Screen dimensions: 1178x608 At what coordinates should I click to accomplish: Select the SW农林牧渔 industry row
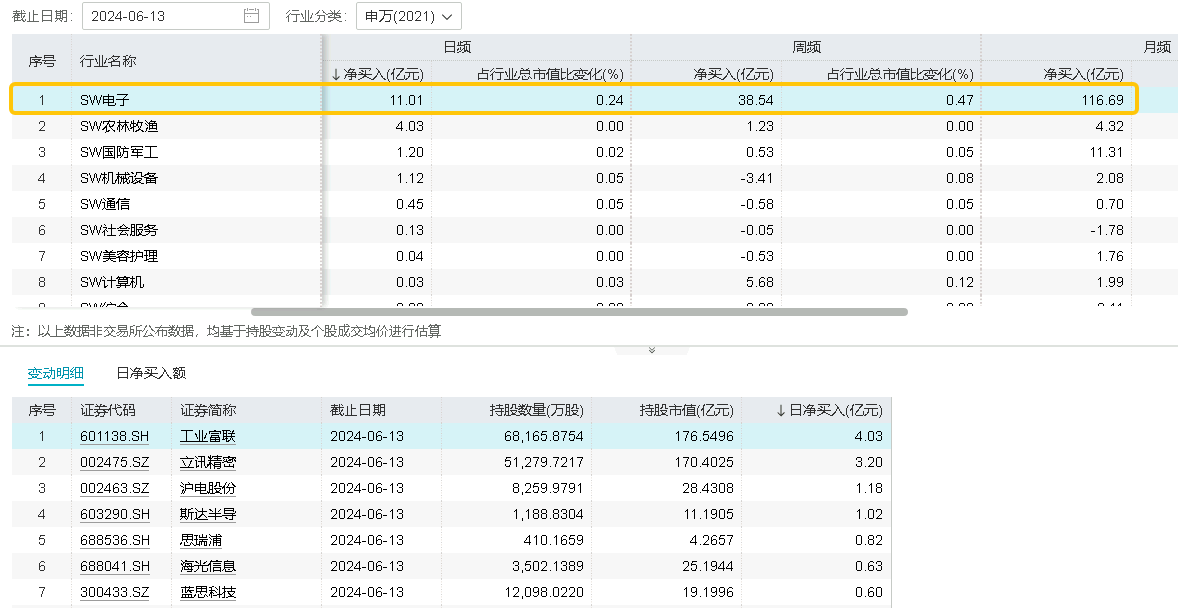(x=595, y=126)
